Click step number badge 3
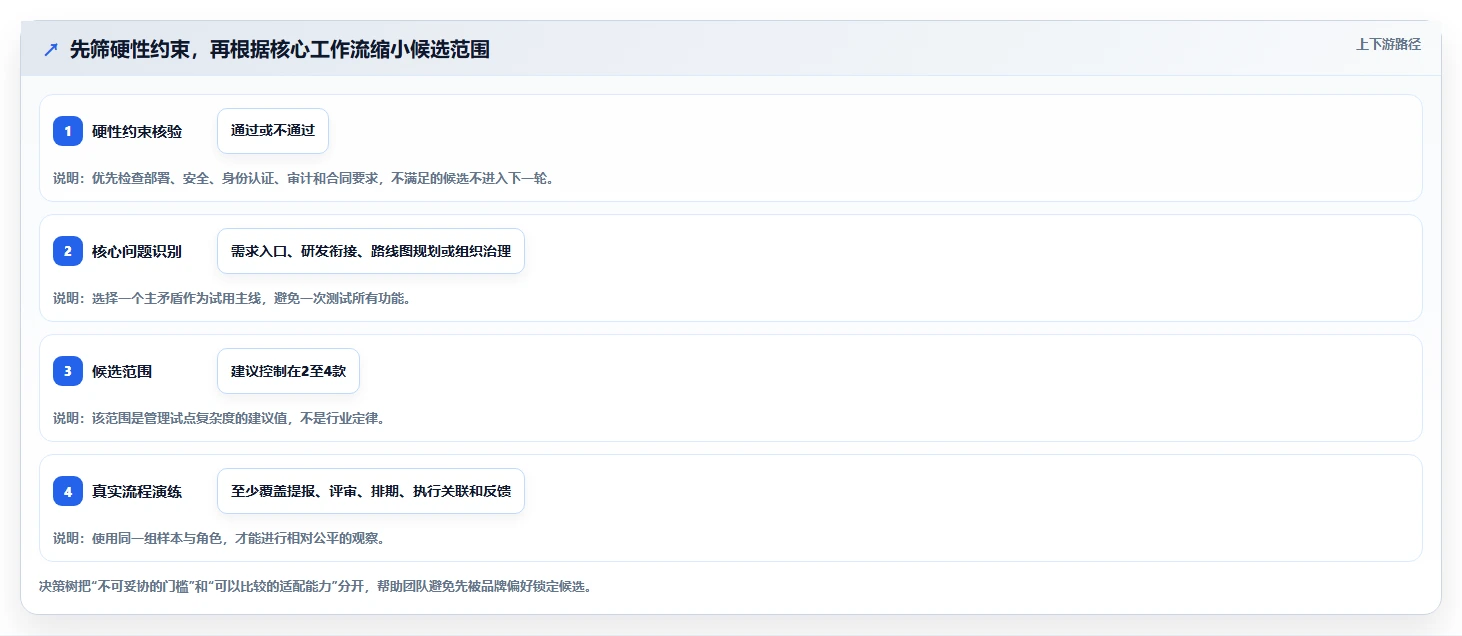Viewport: 1462px width, 636px height. (68, 371)
